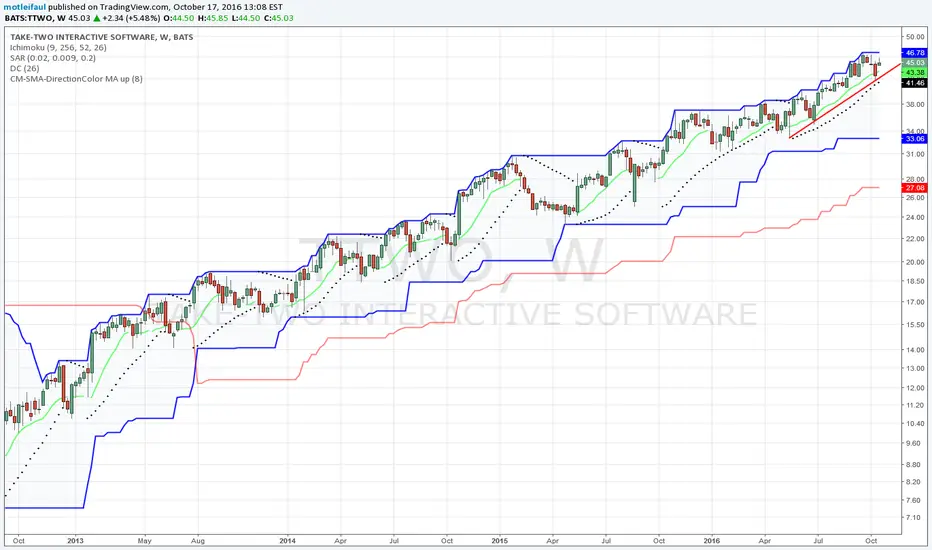Select the +2.34 (+5.48%) change value
Screen dimensions: 932x550
[131, 18]
